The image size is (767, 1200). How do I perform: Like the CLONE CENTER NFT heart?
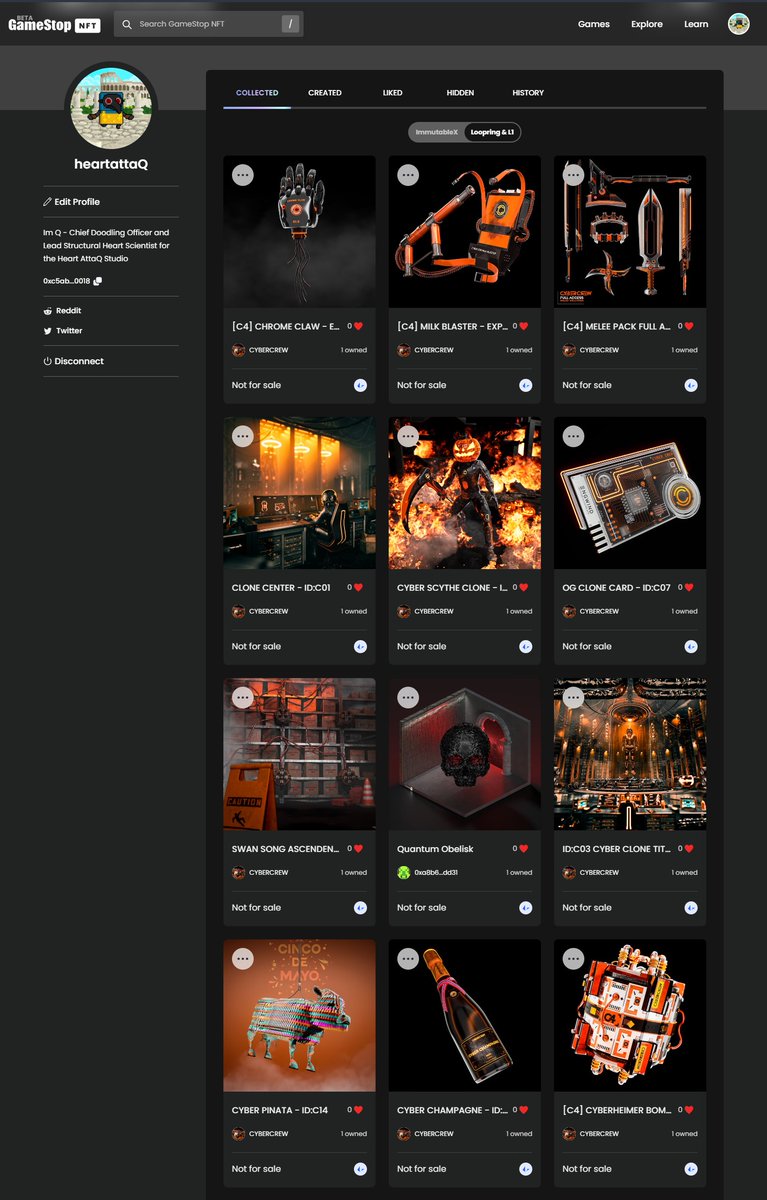(358, 588)
